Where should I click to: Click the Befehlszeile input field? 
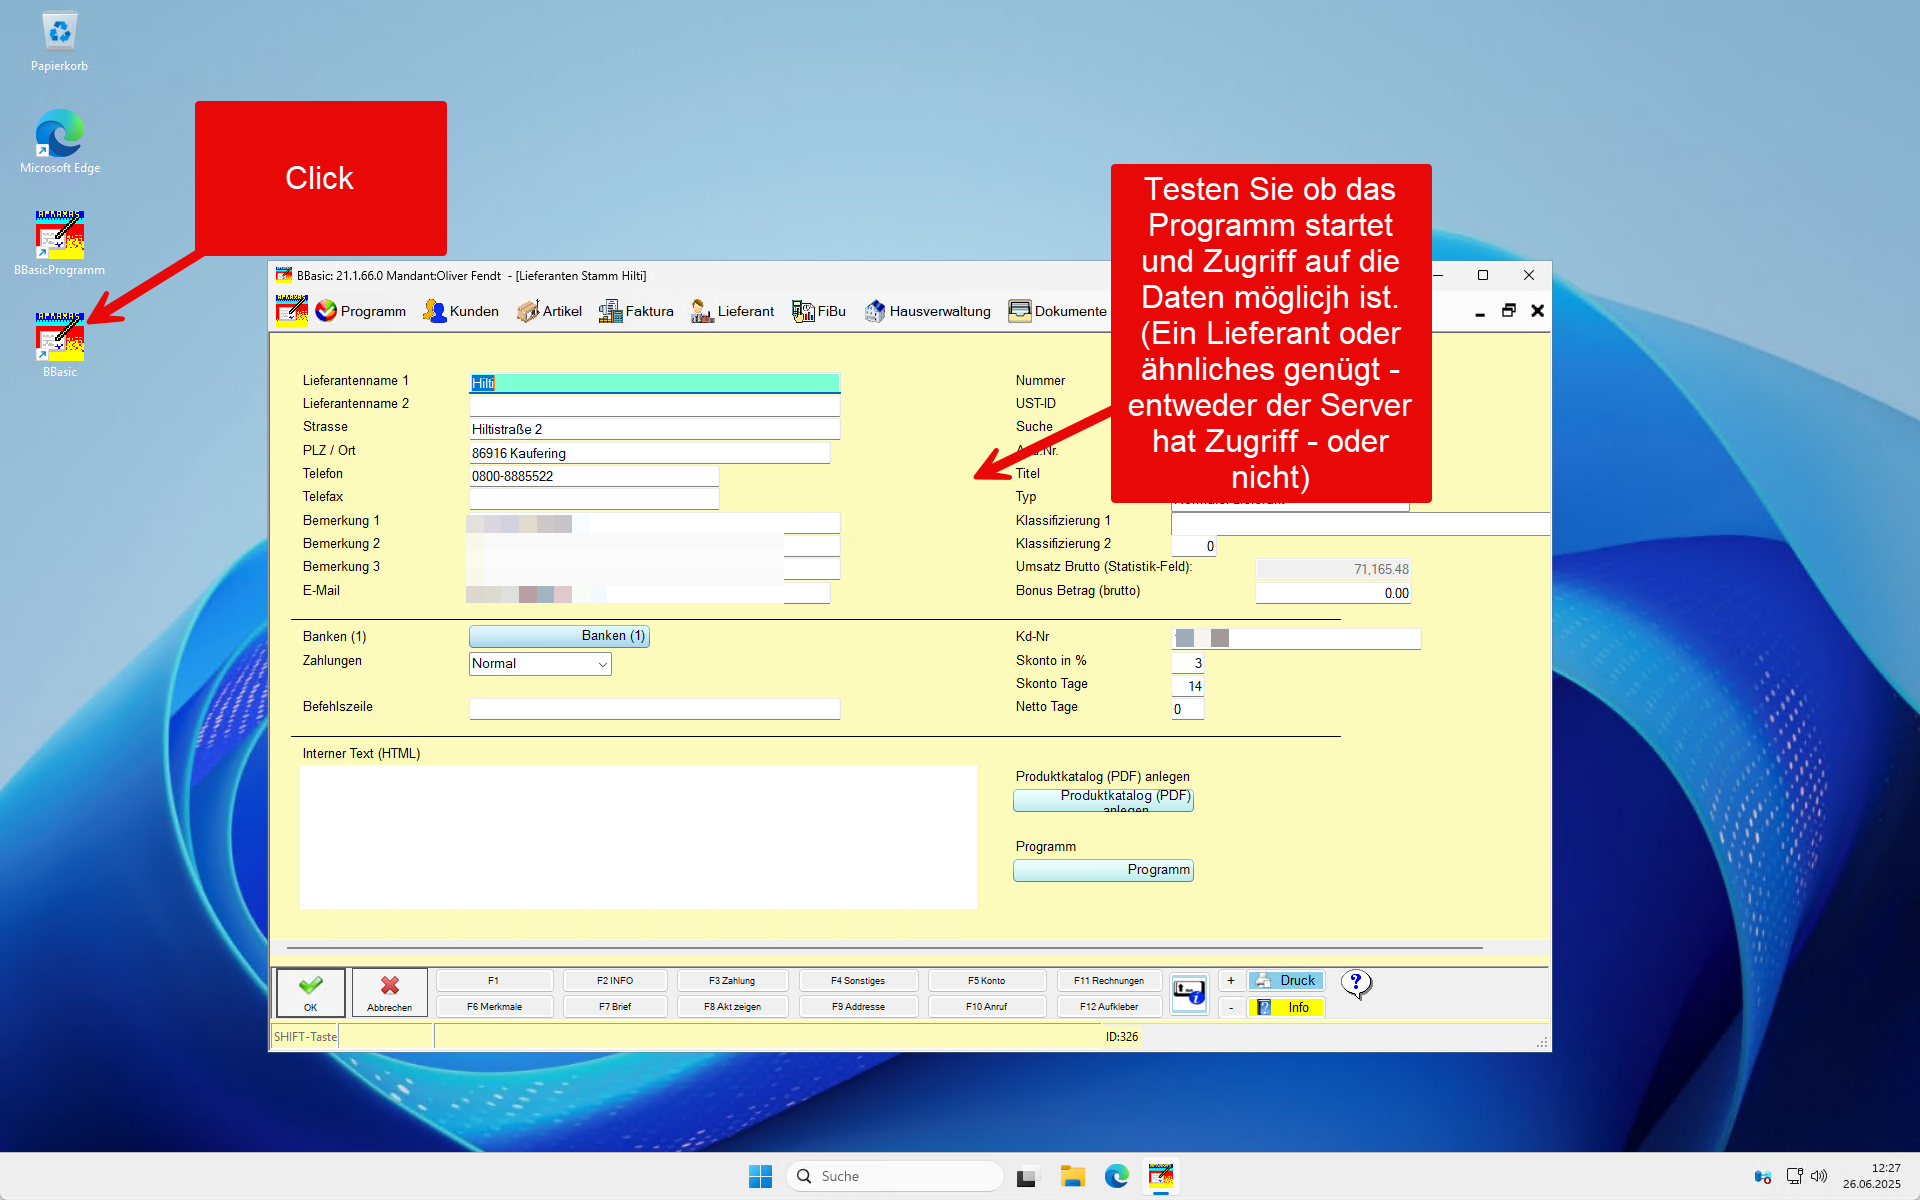pos(654,709)
